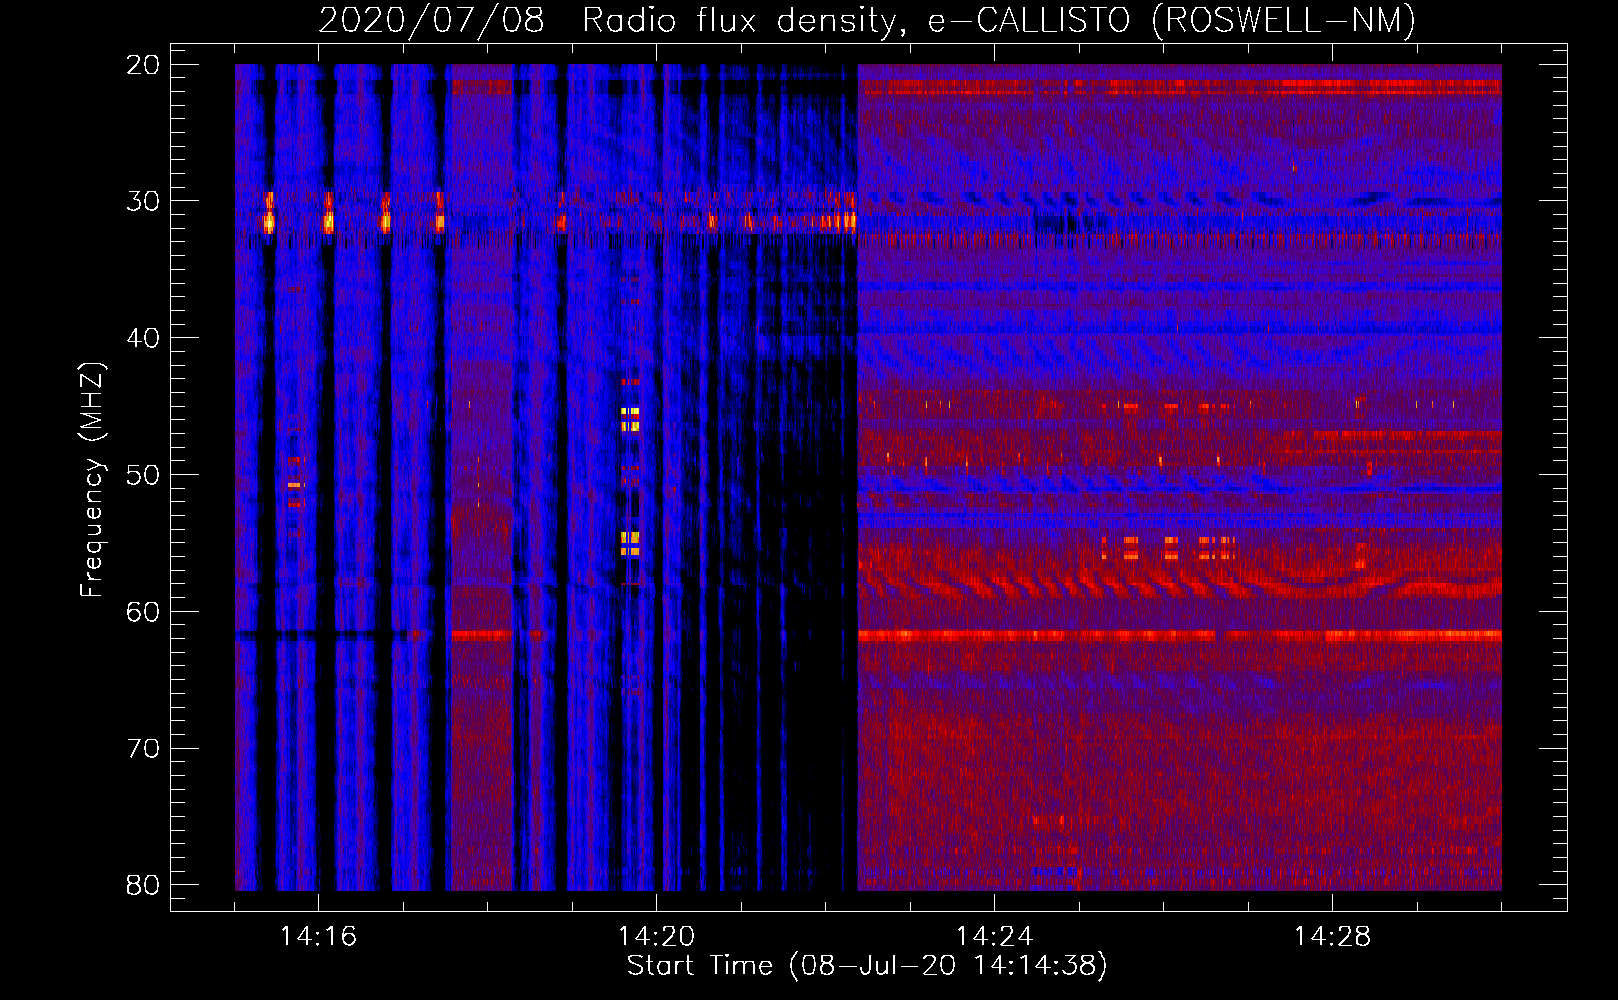Click the 'Start Time (08-Jul-20 14:14:38)' label
The image size is (1618, 1000).
pos(867,966)
